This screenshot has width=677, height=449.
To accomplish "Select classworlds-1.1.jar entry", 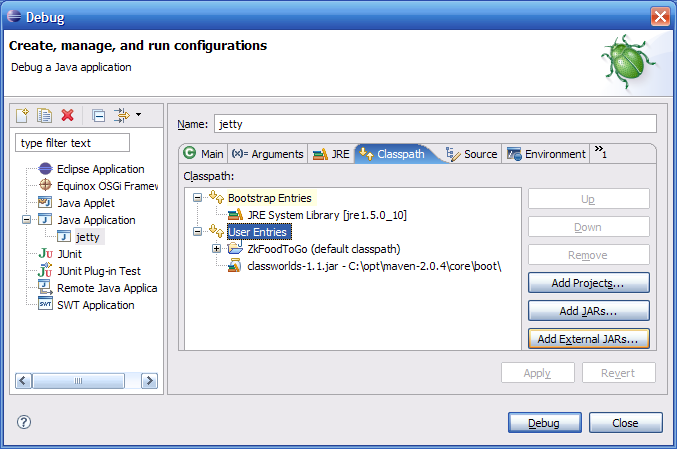I will (374, 266).
